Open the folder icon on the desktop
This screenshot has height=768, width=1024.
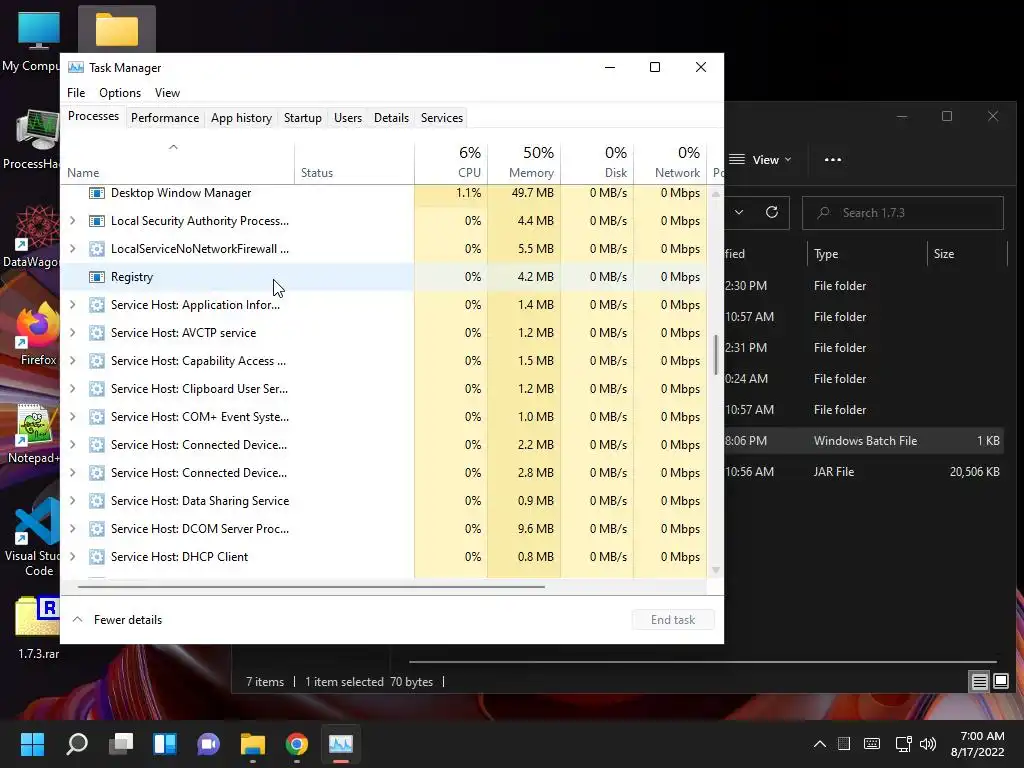click(x=117, y=30)
